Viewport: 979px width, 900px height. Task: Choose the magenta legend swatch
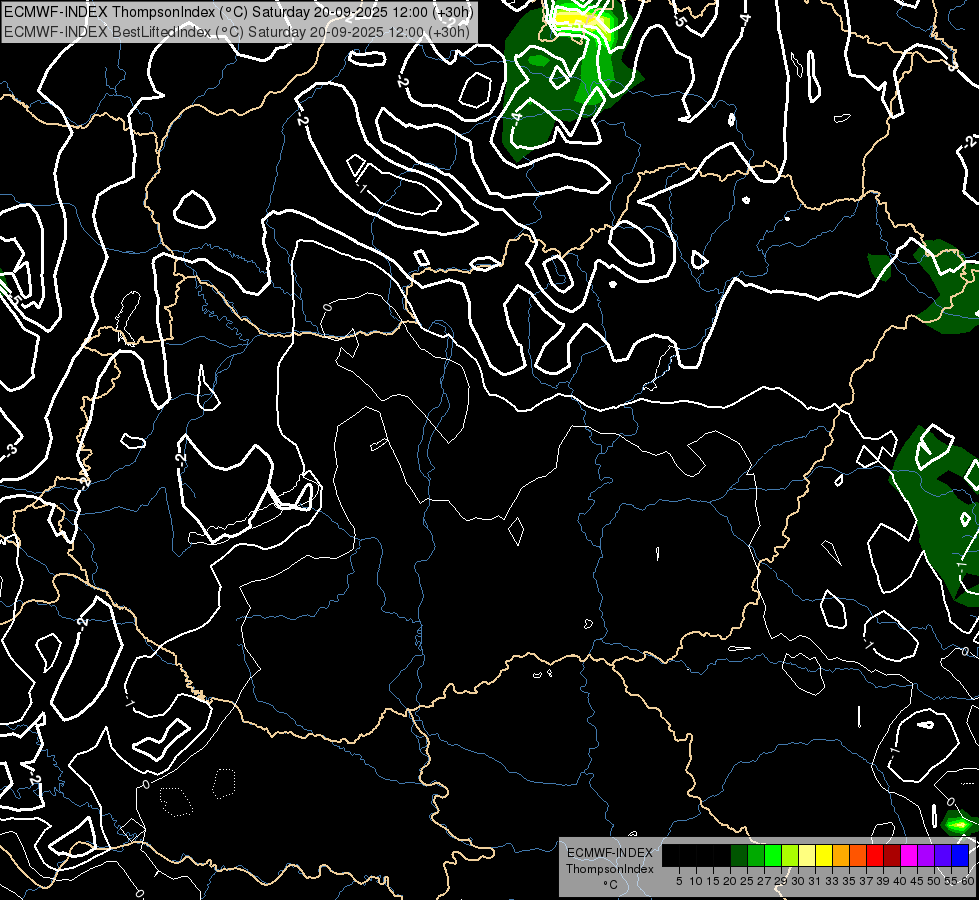point(909,855)
